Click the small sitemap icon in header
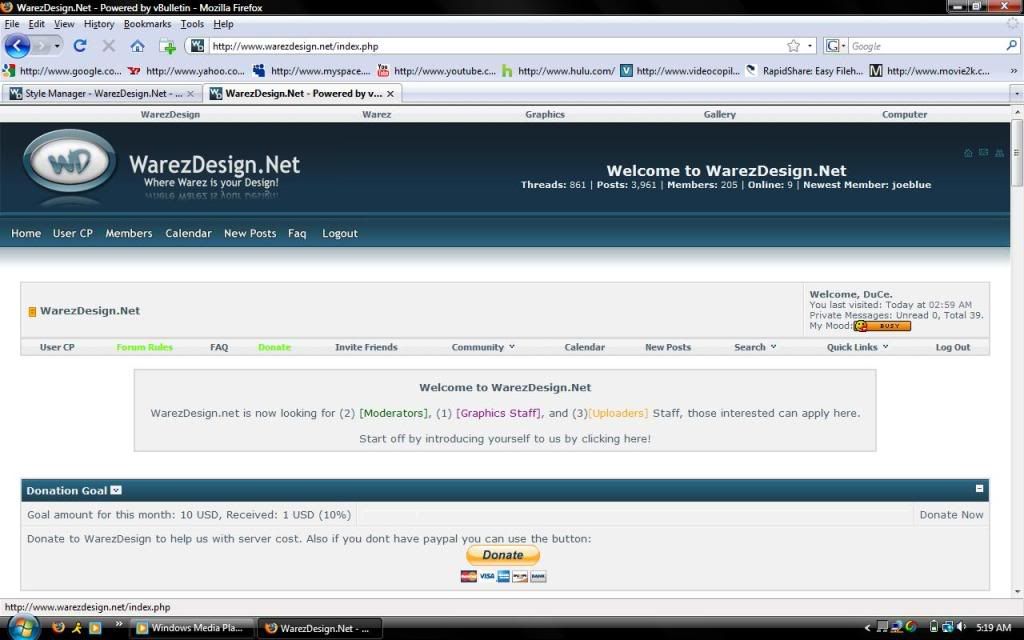 [999, 153]
